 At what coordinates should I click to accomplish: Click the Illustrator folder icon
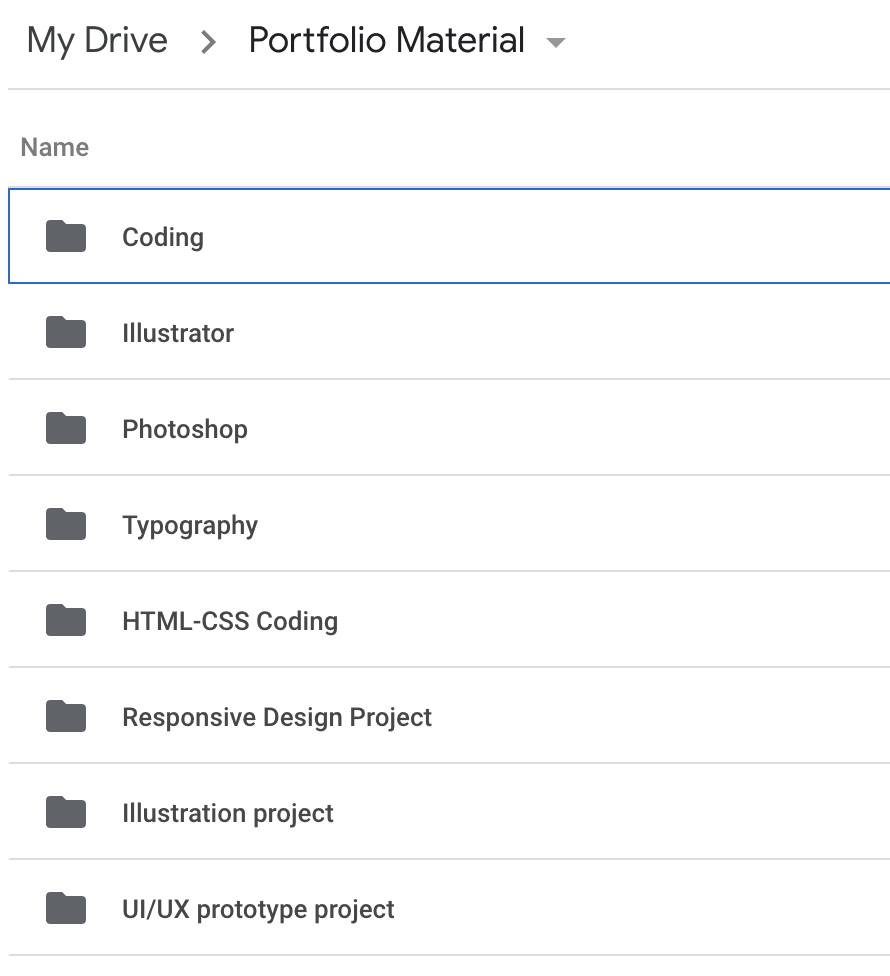point(64,332)
